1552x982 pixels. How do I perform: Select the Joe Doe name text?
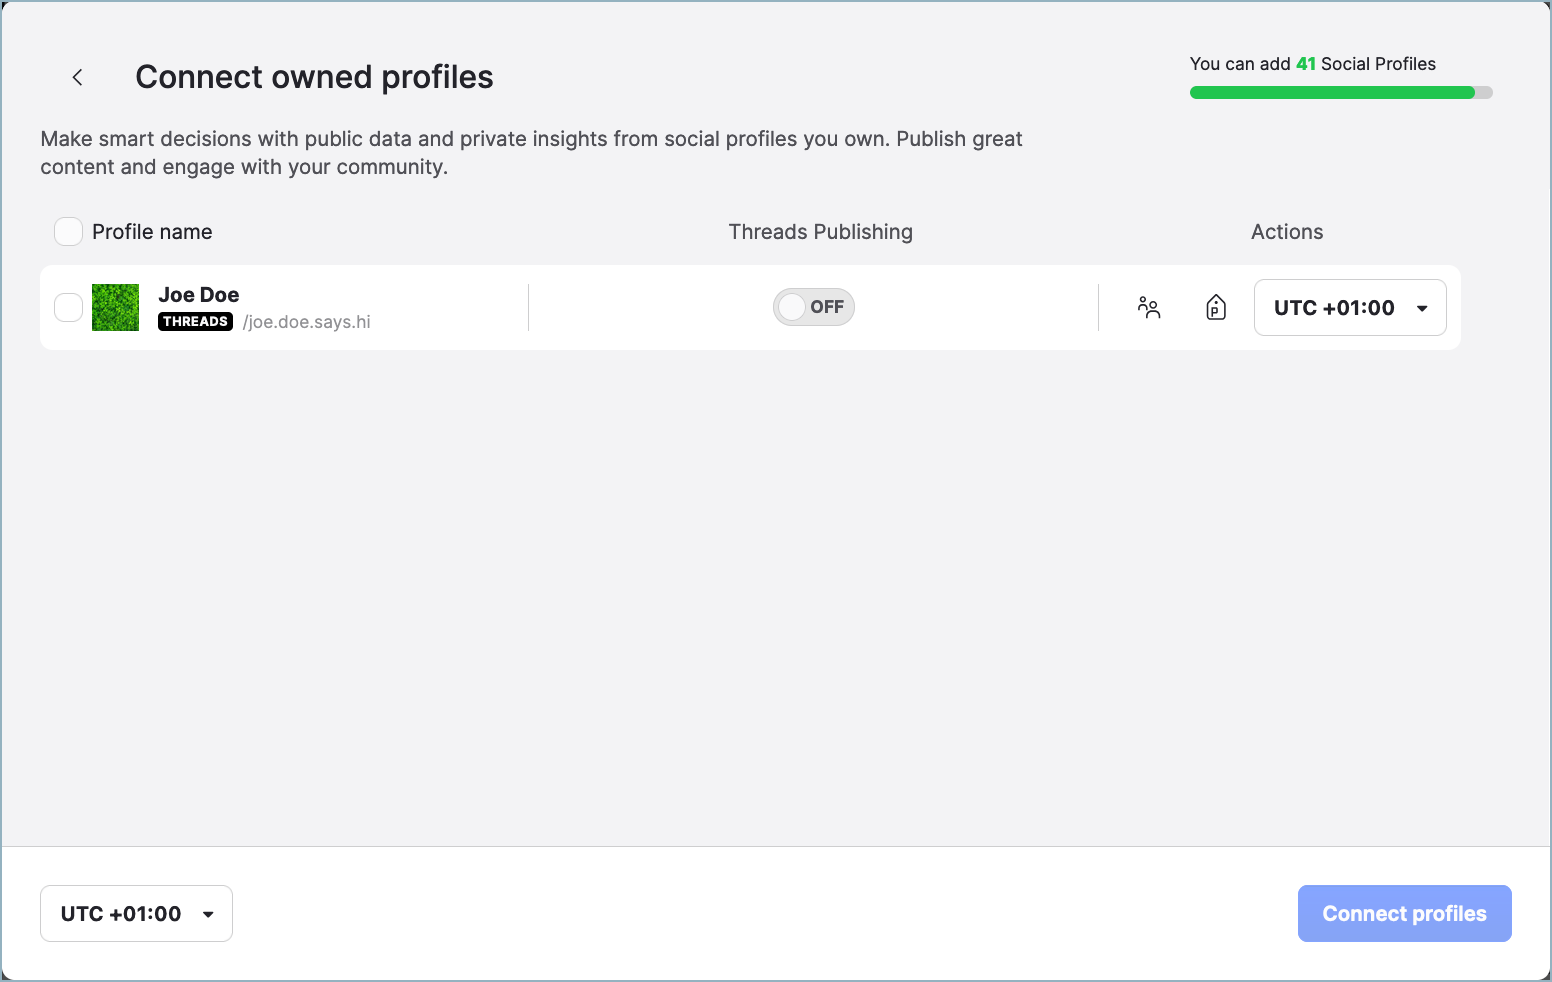click(198, 294)
